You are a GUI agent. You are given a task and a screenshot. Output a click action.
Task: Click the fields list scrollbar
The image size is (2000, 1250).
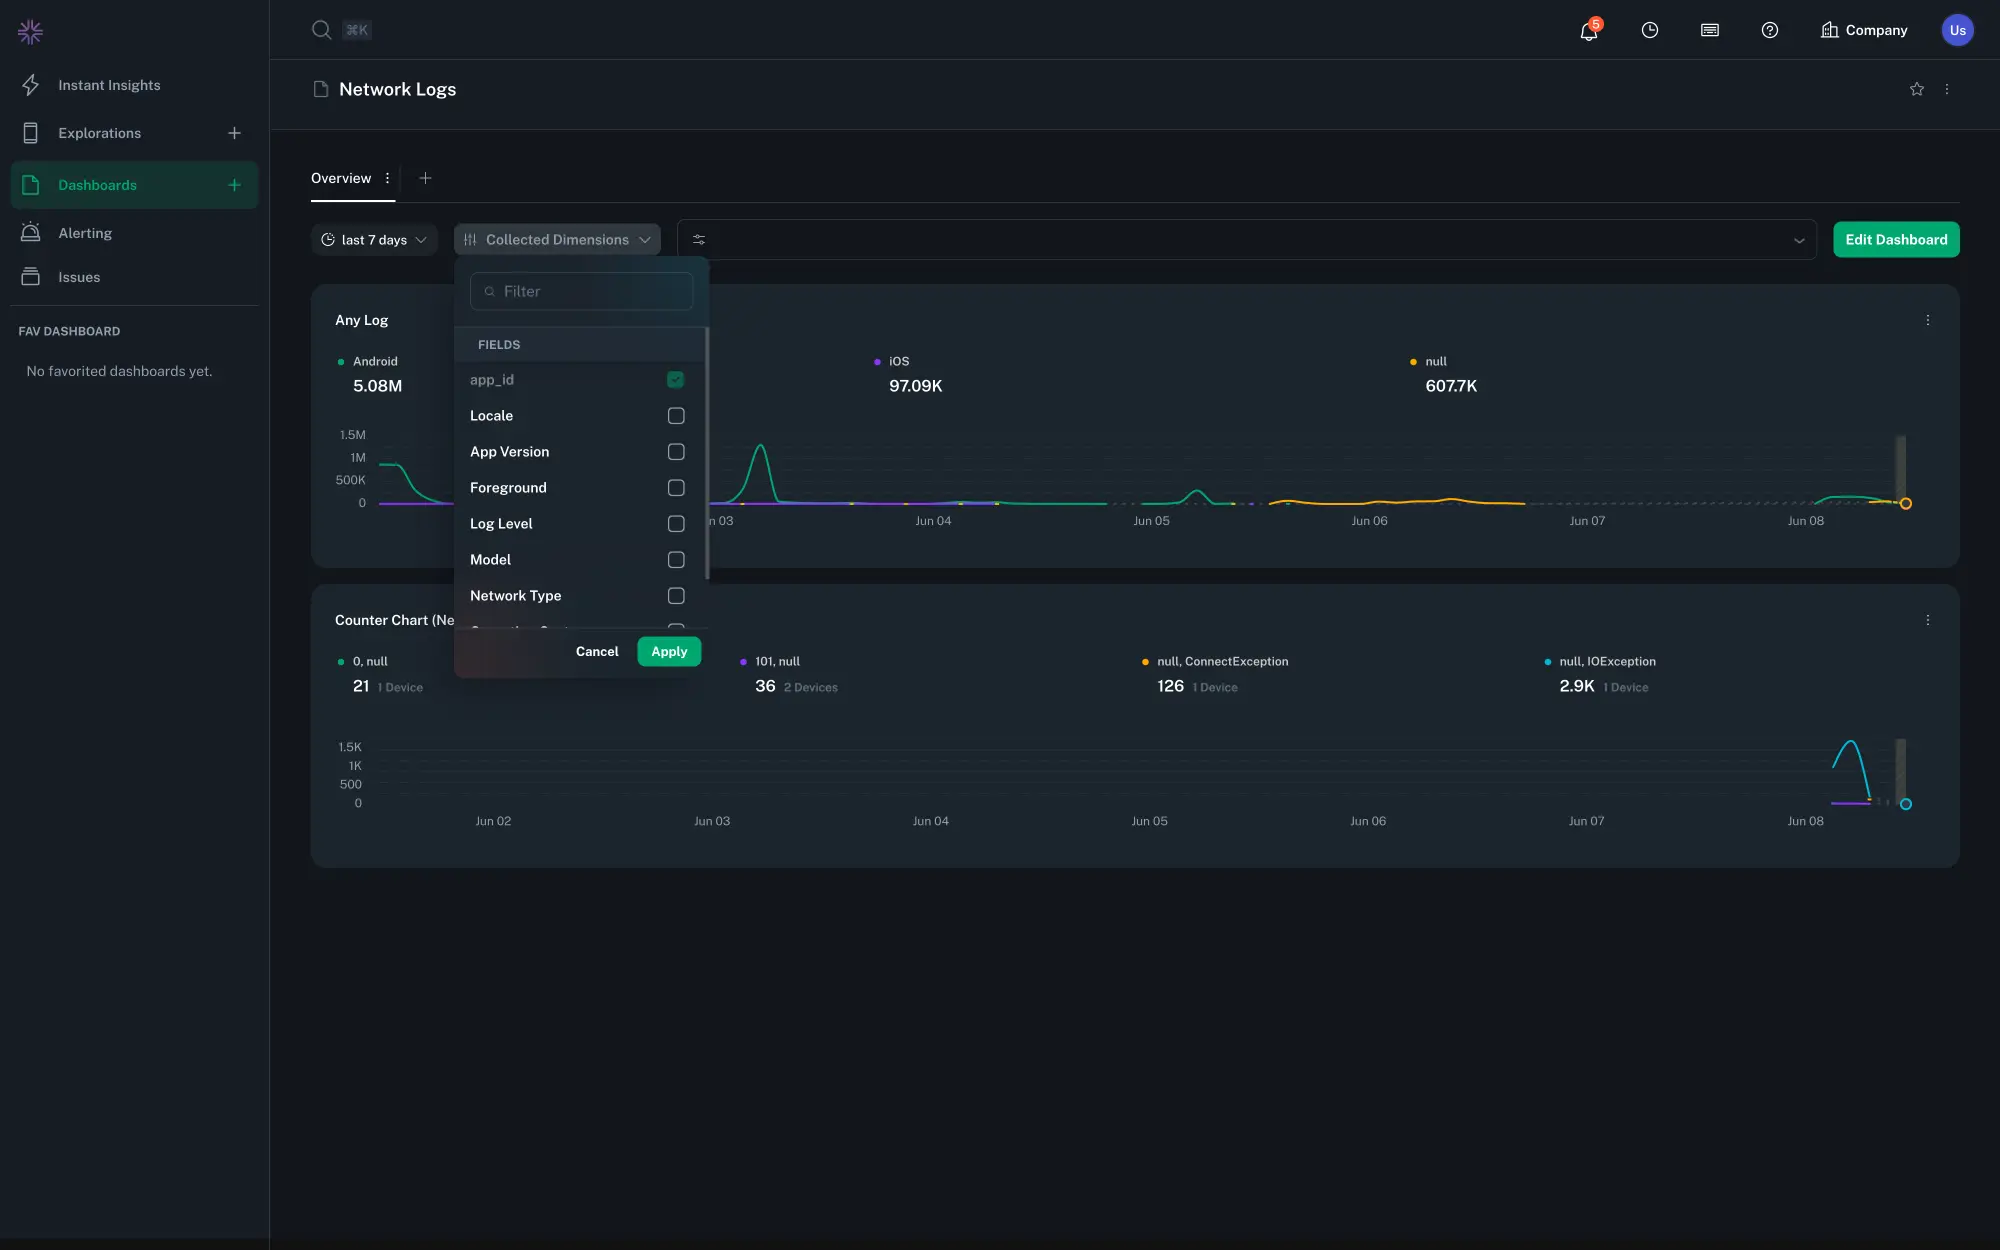pyautogui.click(x=707, y=455)
